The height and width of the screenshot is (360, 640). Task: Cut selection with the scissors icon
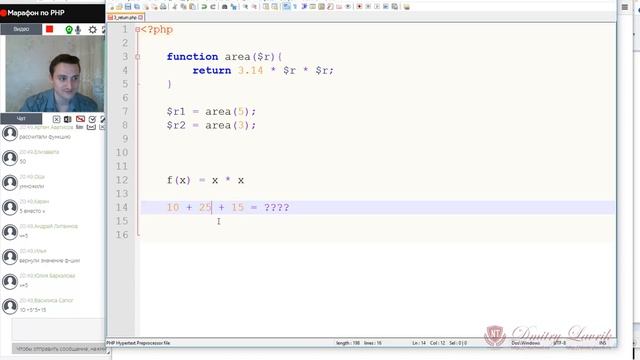point(175,7)
